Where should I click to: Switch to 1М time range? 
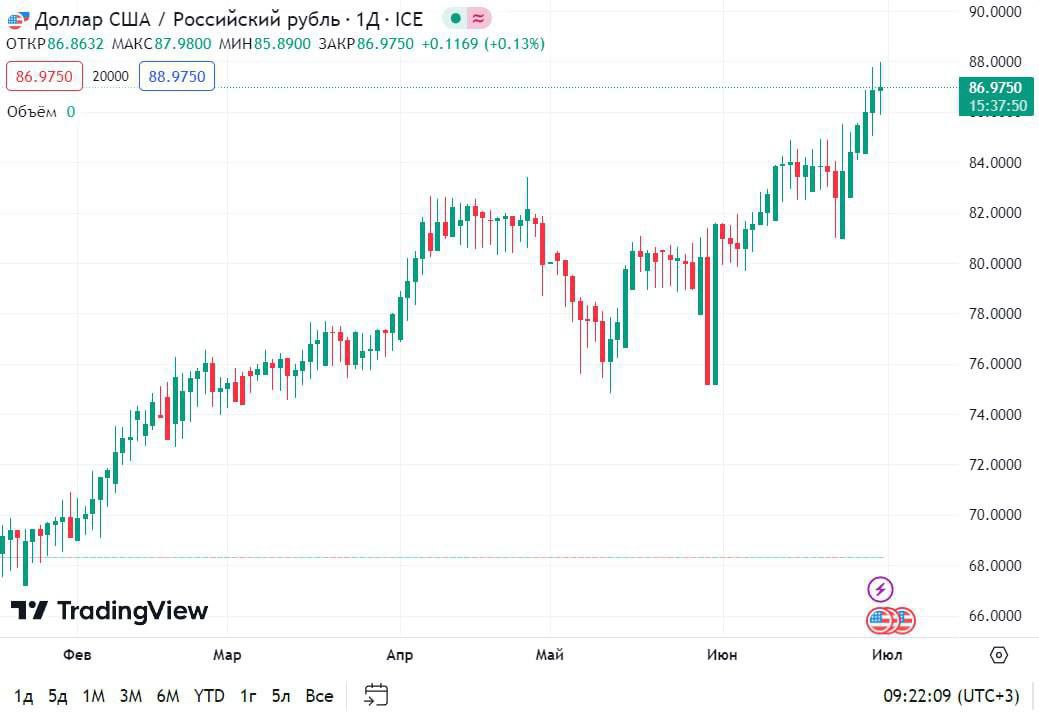94,695
